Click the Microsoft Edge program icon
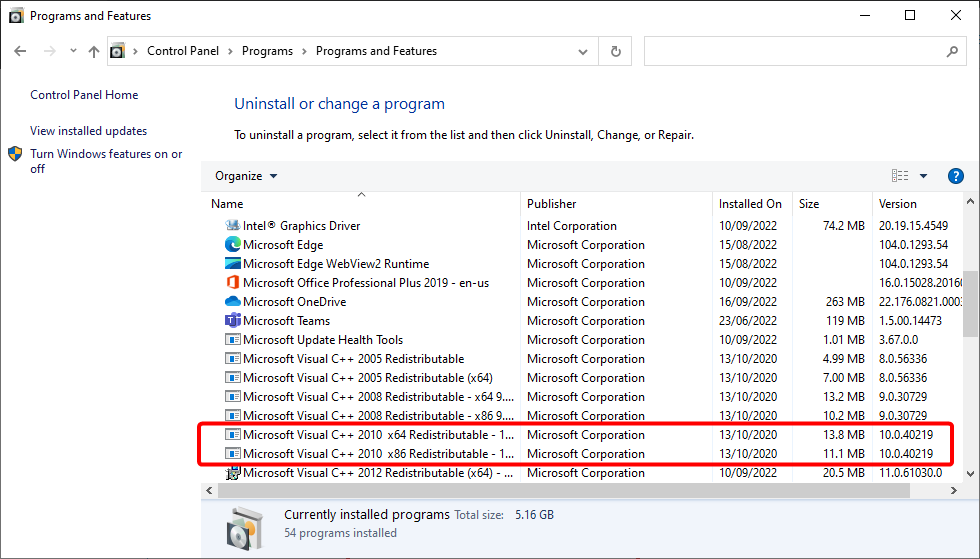 [x=233, y=245]
